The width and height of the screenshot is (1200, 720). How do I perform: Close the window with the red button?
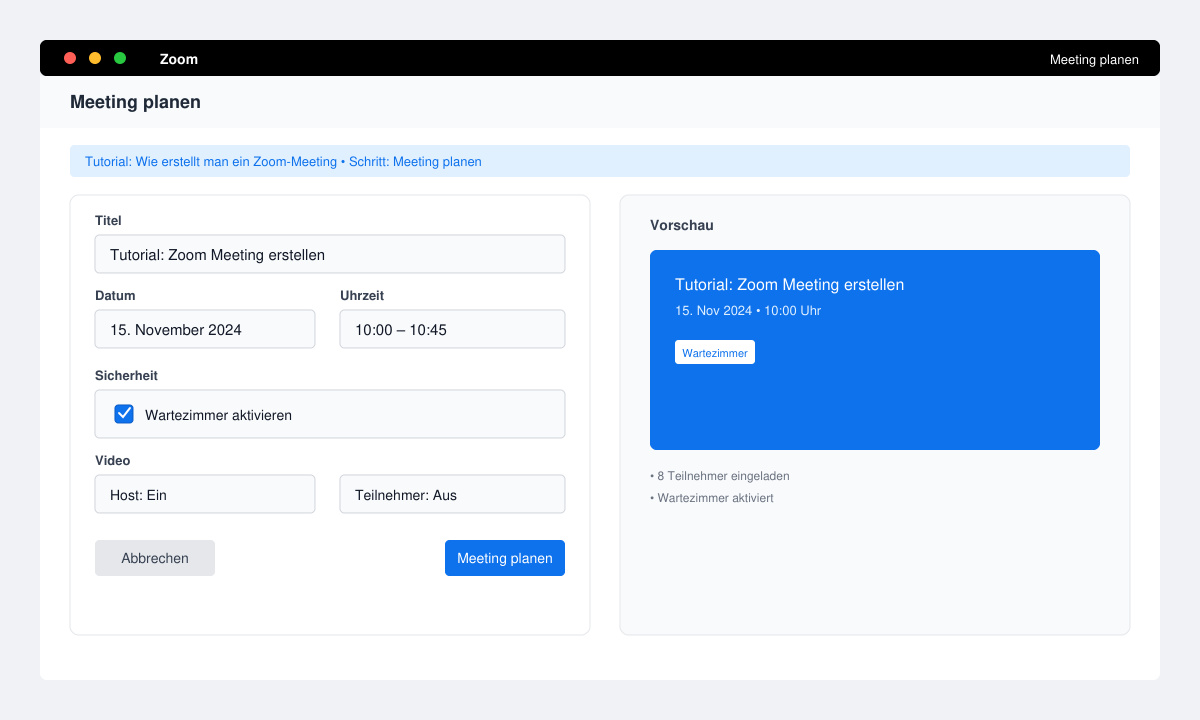point(70,58)
